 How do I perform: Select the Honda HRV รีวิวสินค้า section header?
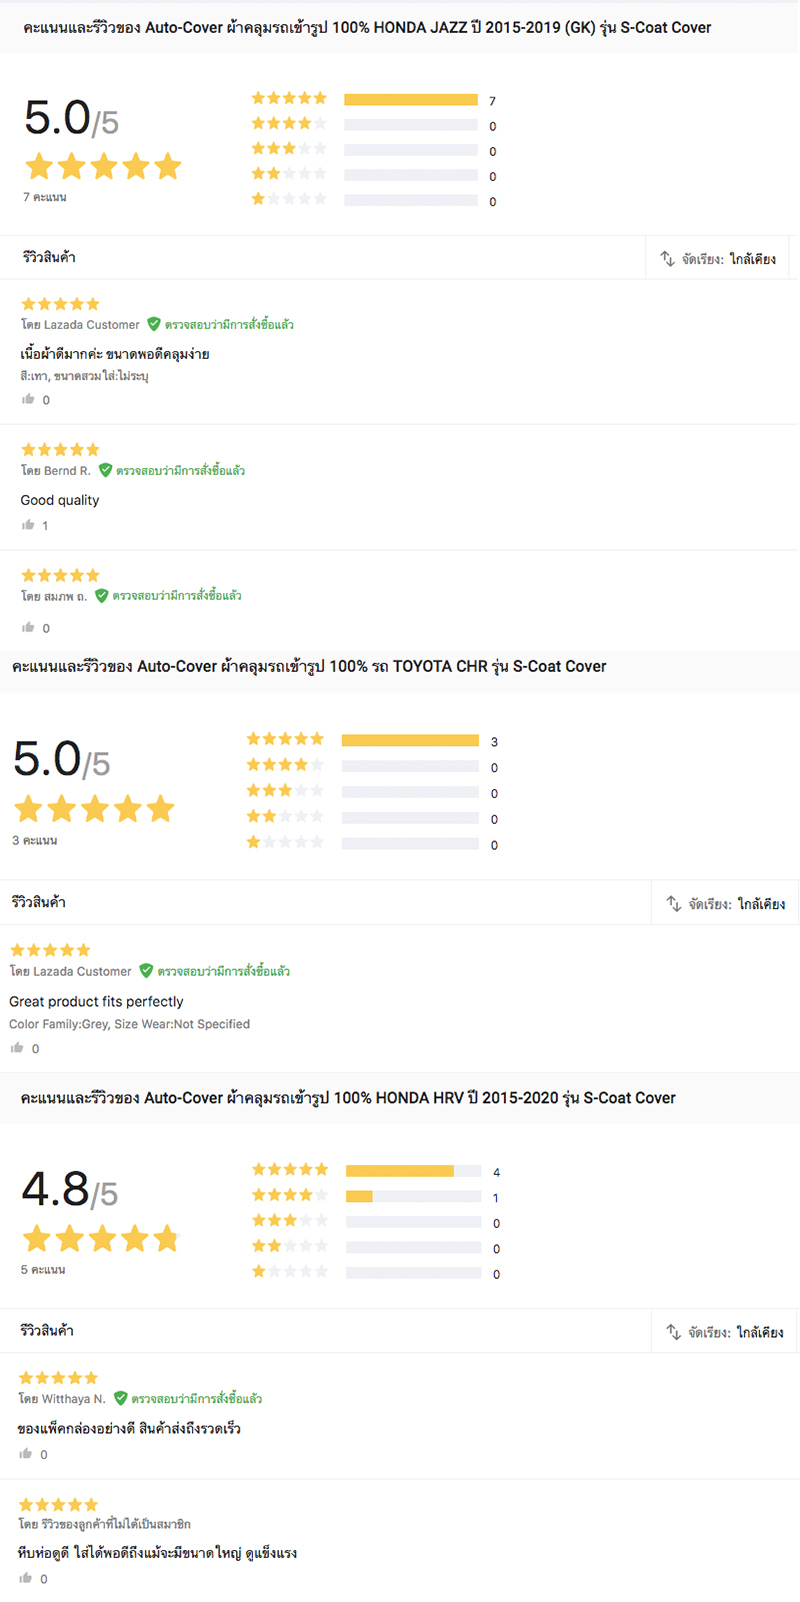pyautogui.click(x=47, y=1330)
